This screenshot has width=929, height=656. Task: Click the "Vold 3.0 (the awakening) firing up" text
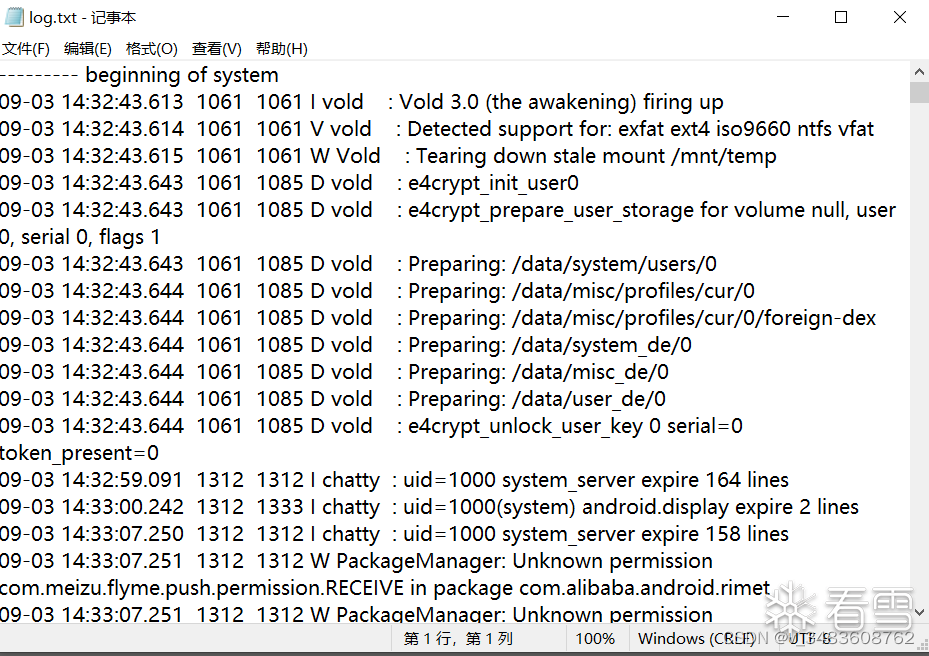tap(561, 102)
